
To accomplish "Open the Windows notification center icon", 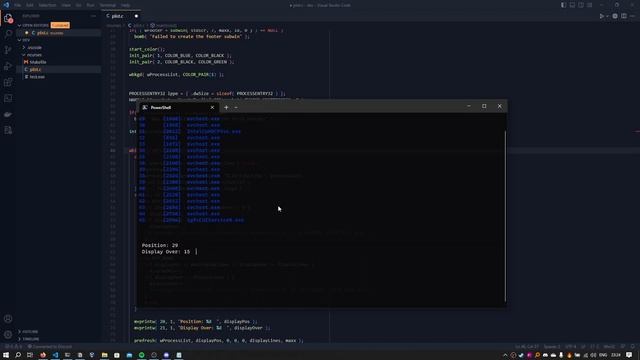I will (629, 355).
